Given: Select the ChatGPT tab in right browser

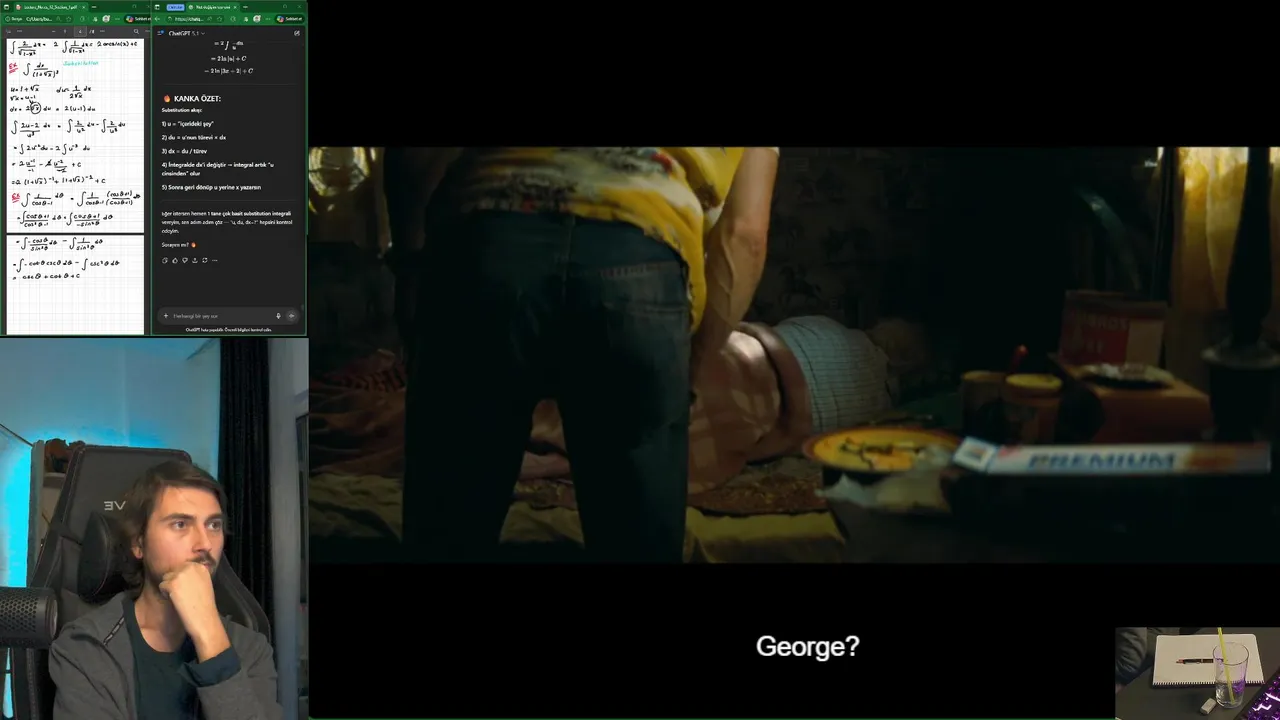Looking at the screenshot, I should click(x=213, y=7).
